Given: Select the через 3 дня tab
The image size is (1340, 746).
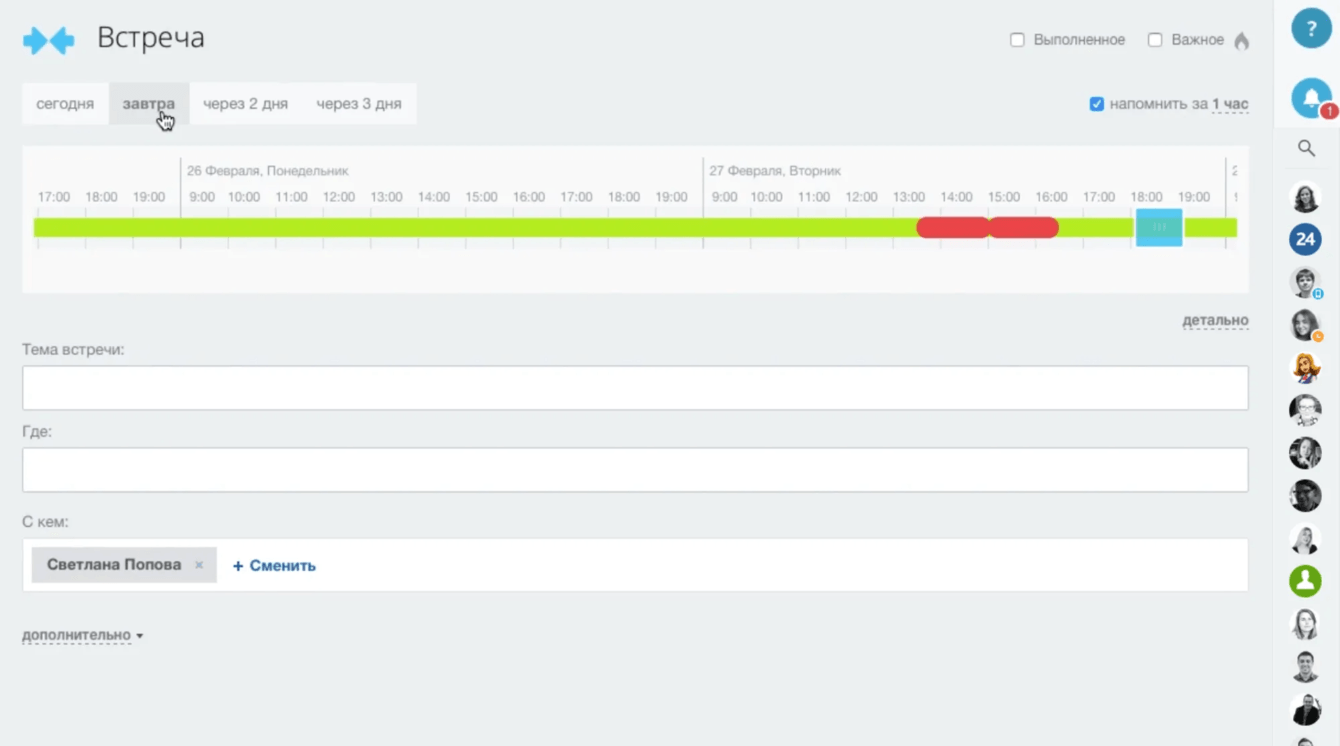Looking at the screenshot, I should click(x=359, y=104).
